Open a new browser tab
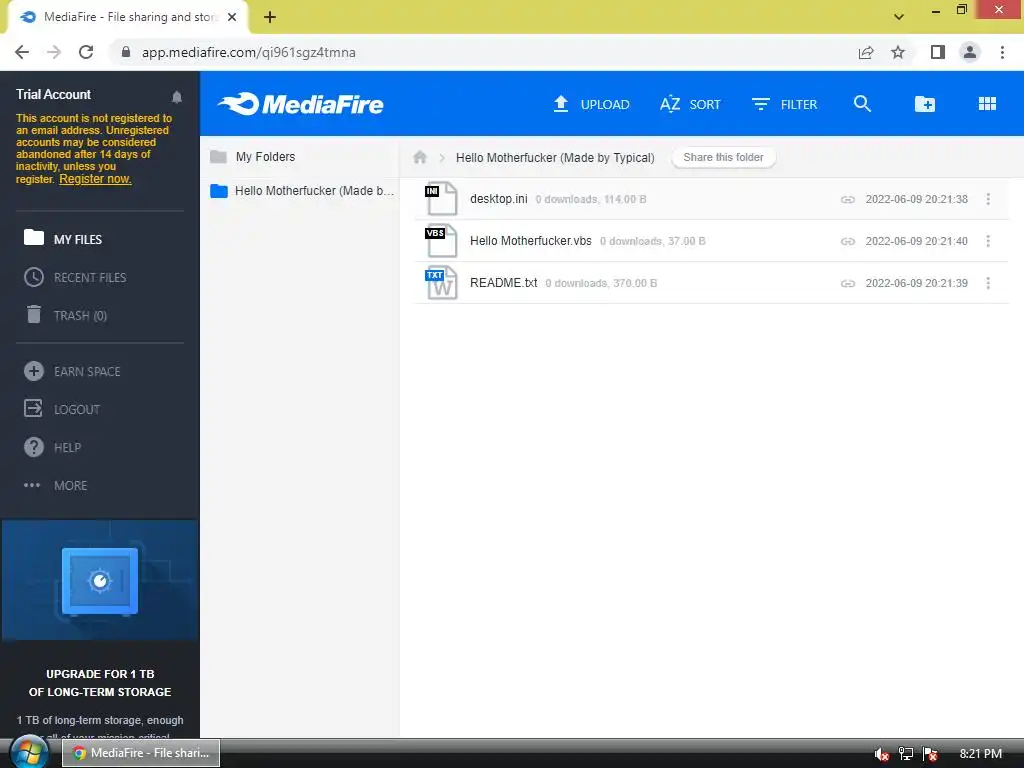This screenshot has height=768, width=1024. pyautogui.click(x=270, y=18)
